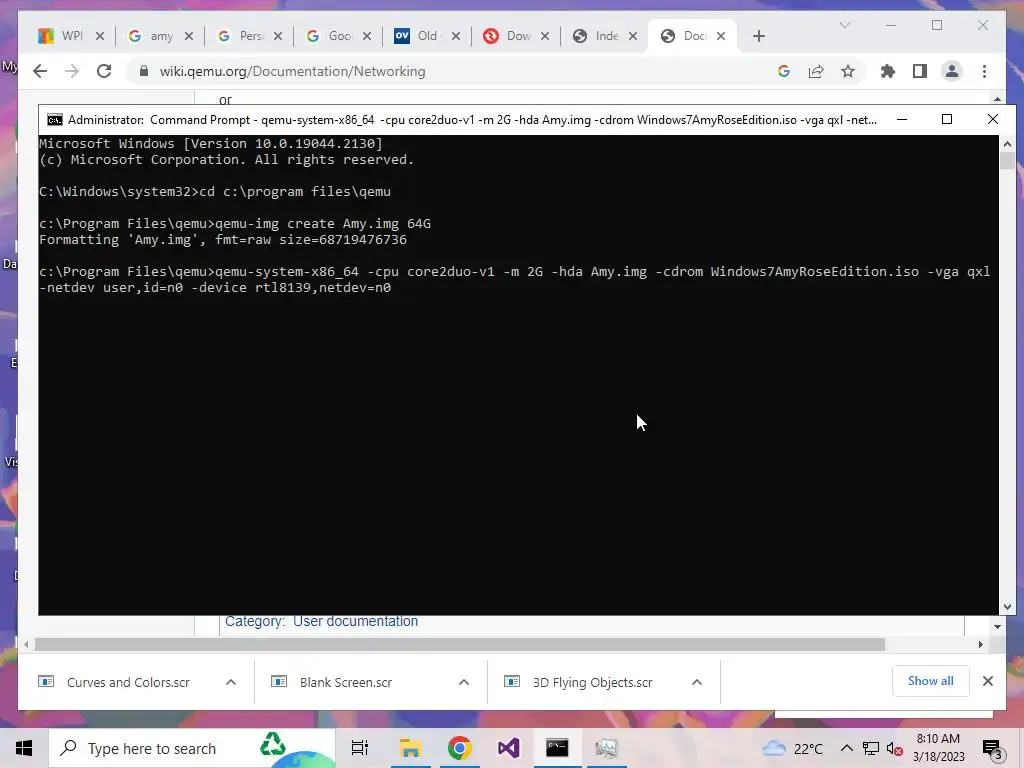Expand options for 3D Flying Objects.scr
The image size is (1024, 768).
pos(697,682)
